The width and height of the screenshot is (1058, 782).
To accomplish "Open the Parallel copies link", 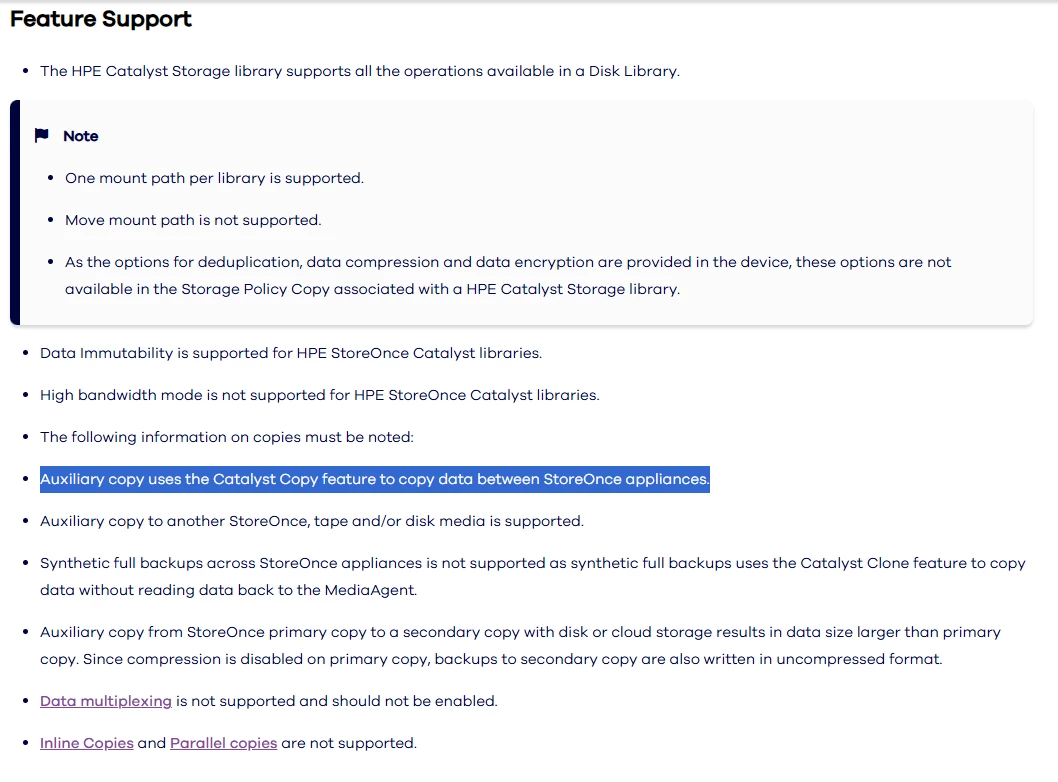I will pyautogui.click(x=223, y=743).
